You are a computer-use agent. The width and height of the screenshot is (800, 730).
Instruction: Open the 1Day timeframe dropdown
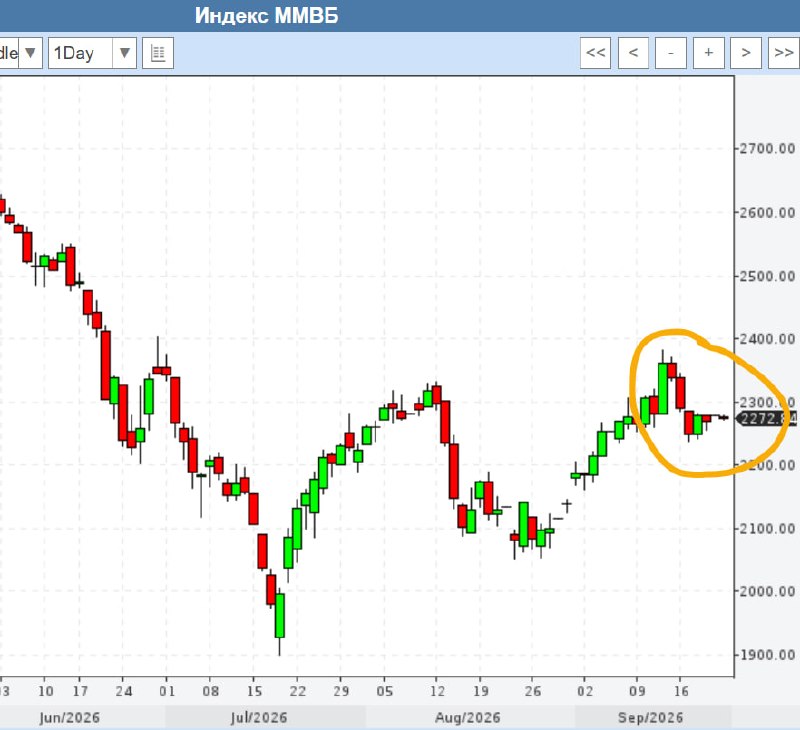click(92, 53)
